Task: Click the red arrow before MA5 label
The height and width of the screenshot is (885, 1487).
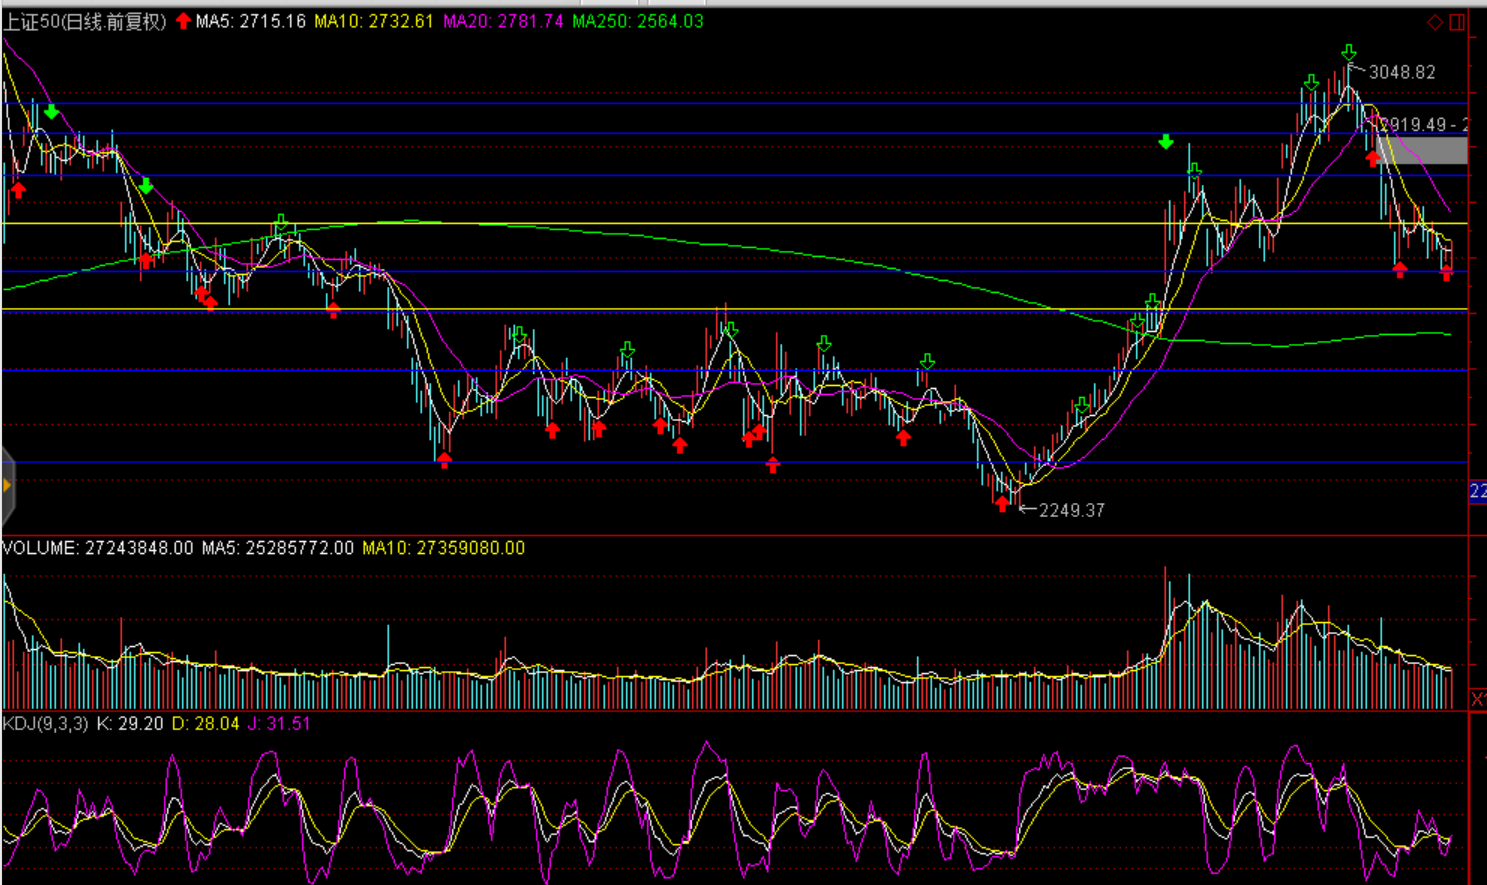Action: pyautogui.click(x=183, y=21)
